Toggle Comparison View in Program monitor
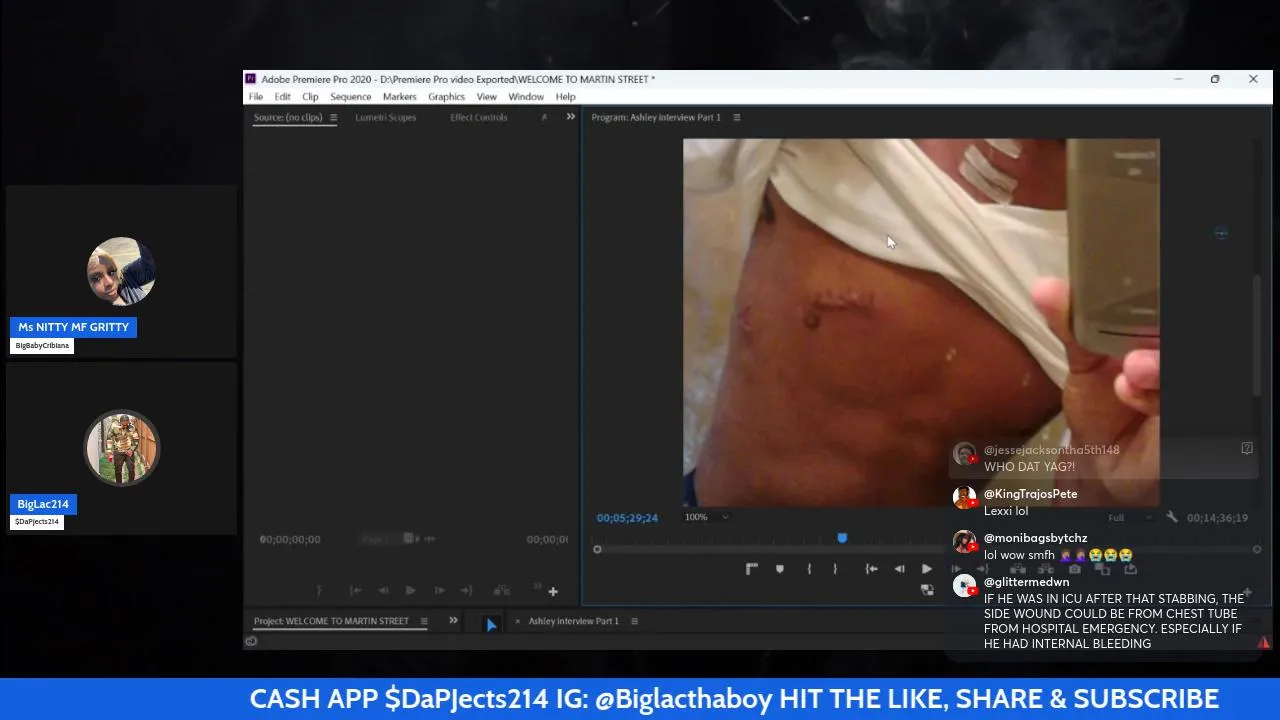 pyautogui.click(x=1103, y=569)
